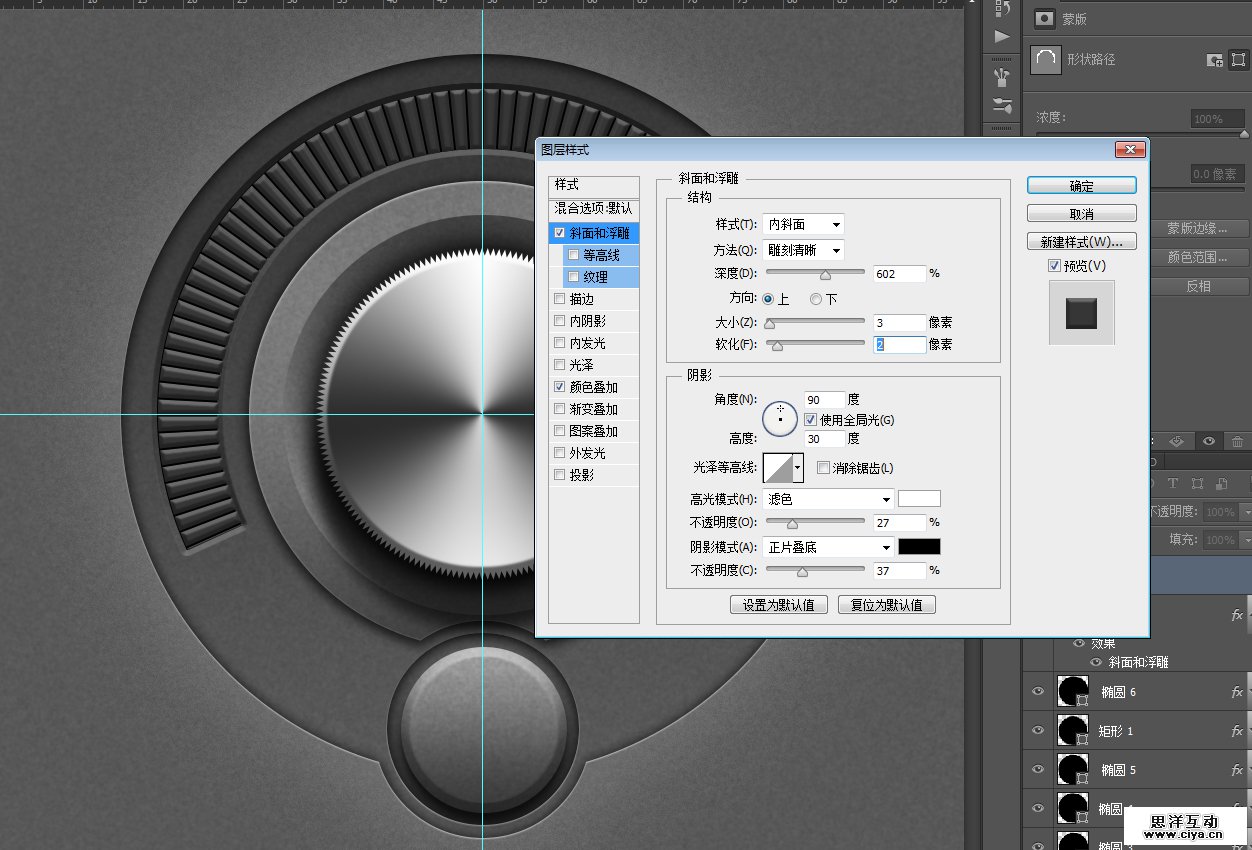Click the 确定 button

coord(1081,186)
